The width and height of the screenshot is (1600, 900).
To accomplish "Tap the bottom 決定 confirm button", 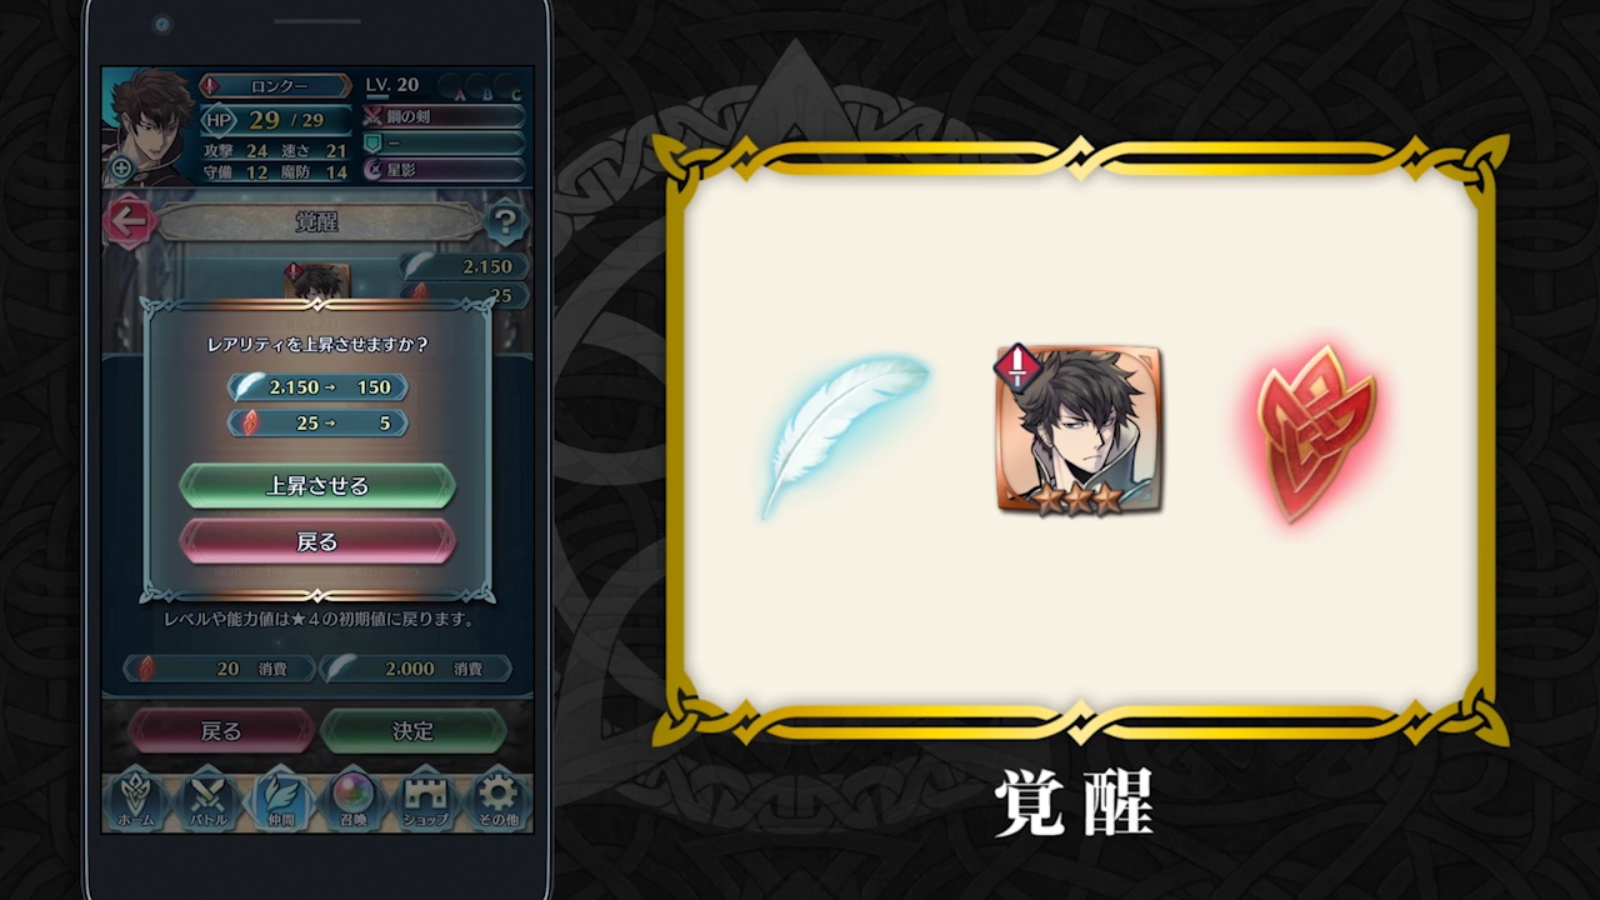I will point(413,731).
